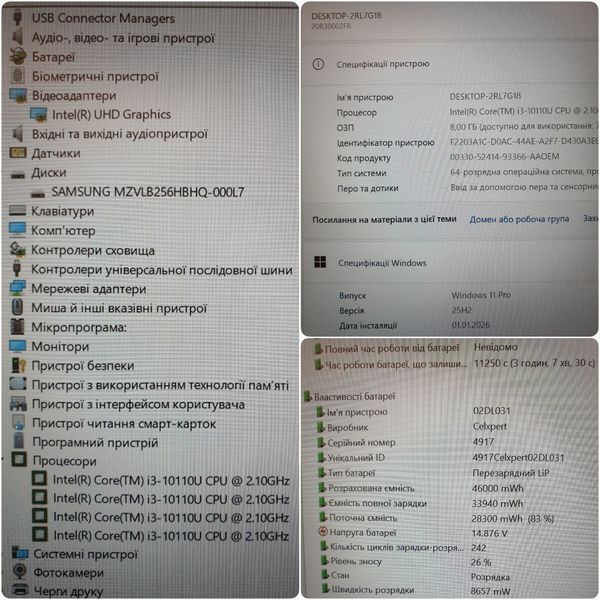Screen dimensions: 600x600
Task: Click the icon beside Напруга батареї
Action: point(323,532)
